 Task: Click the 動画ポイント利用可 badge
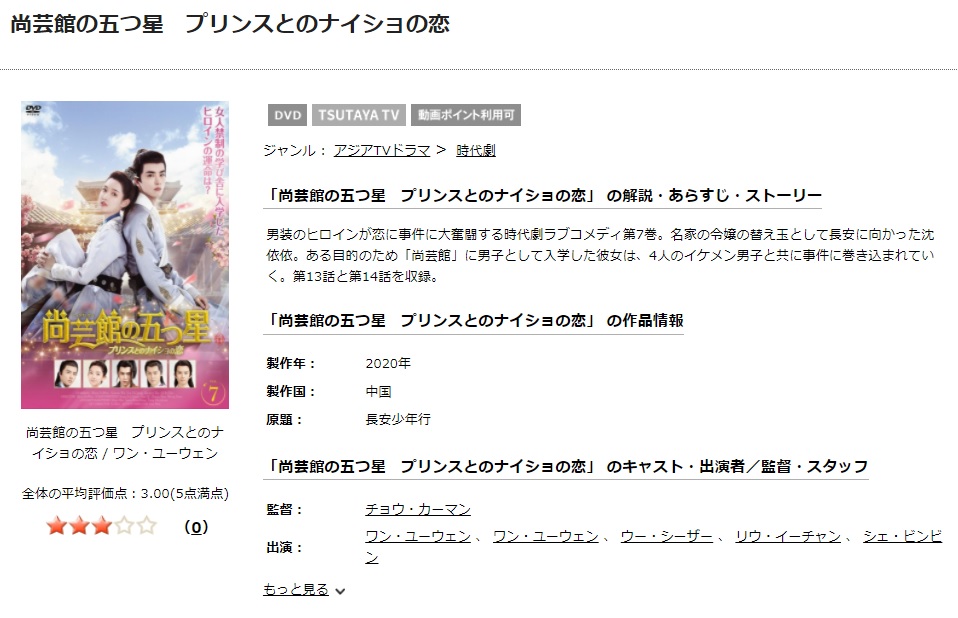point(466,115)
